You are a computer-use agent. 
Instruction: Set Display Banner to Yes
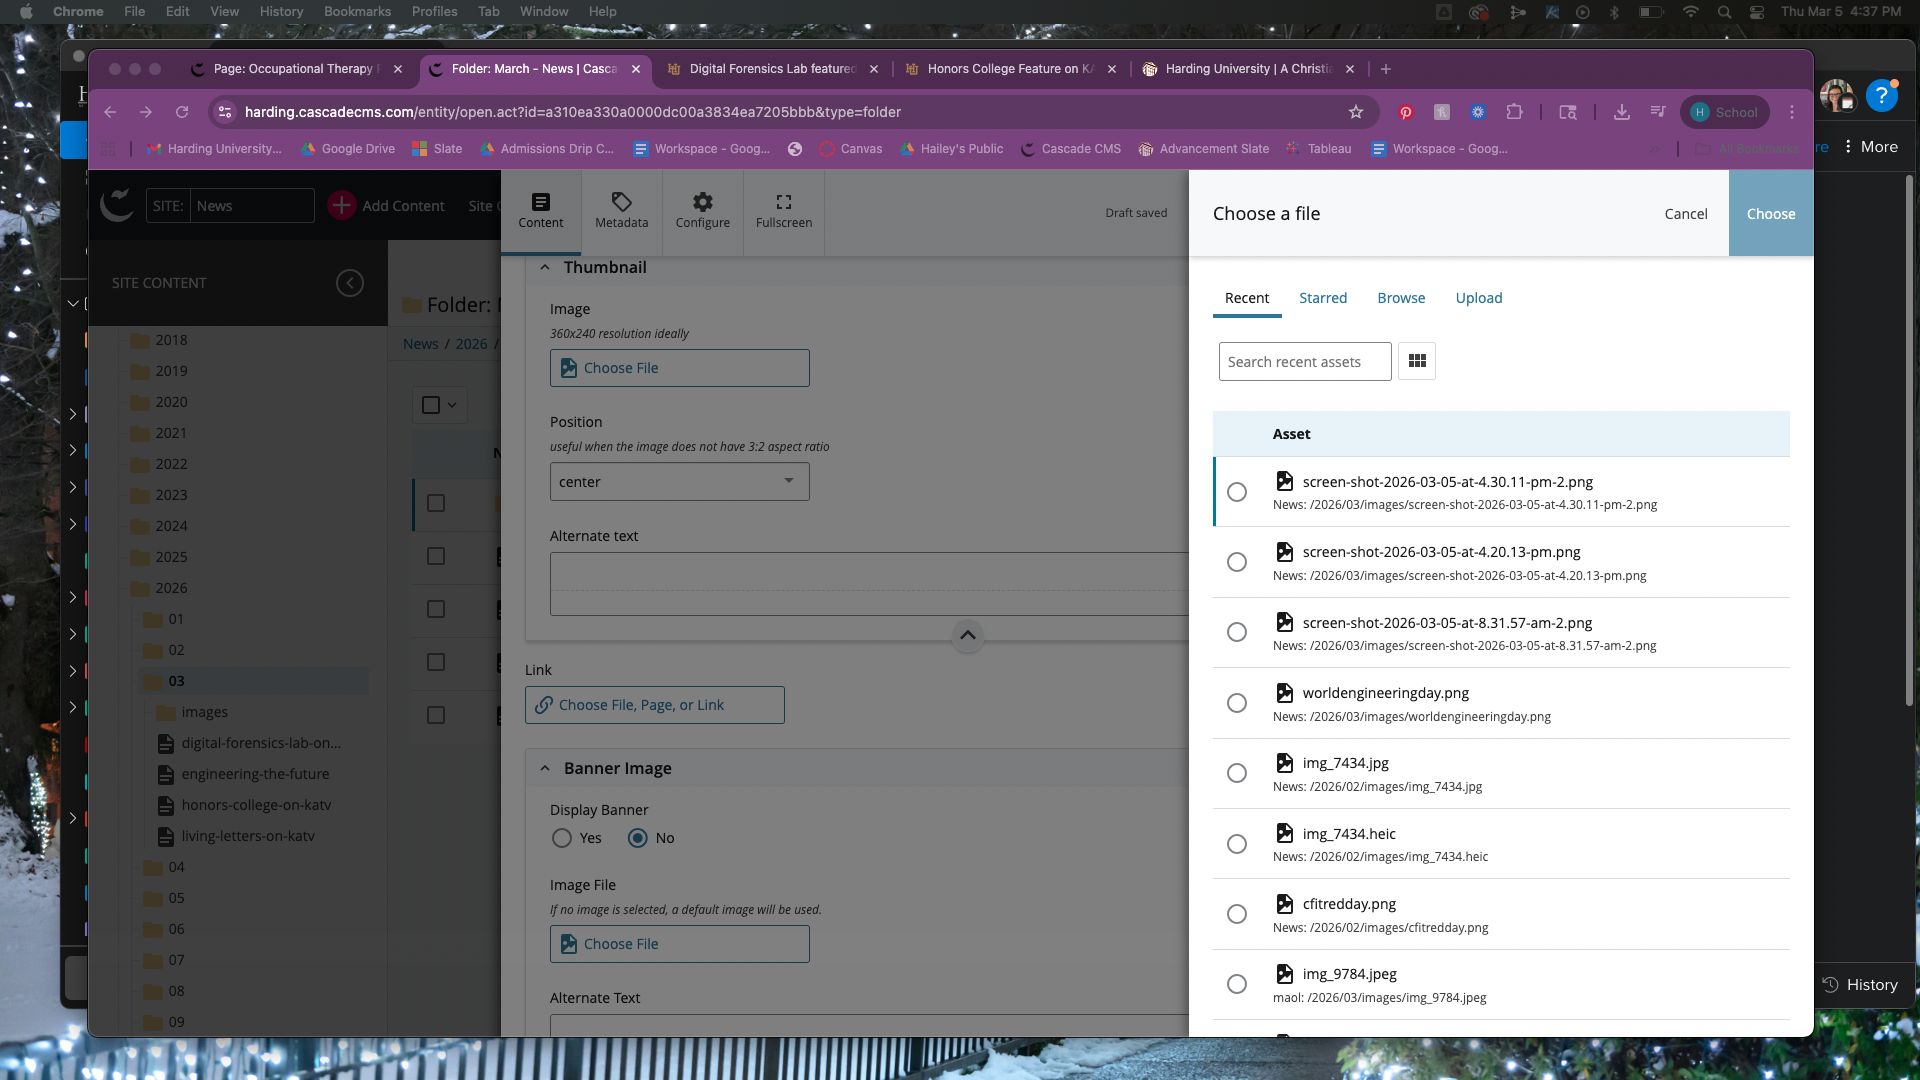[562, 838]
